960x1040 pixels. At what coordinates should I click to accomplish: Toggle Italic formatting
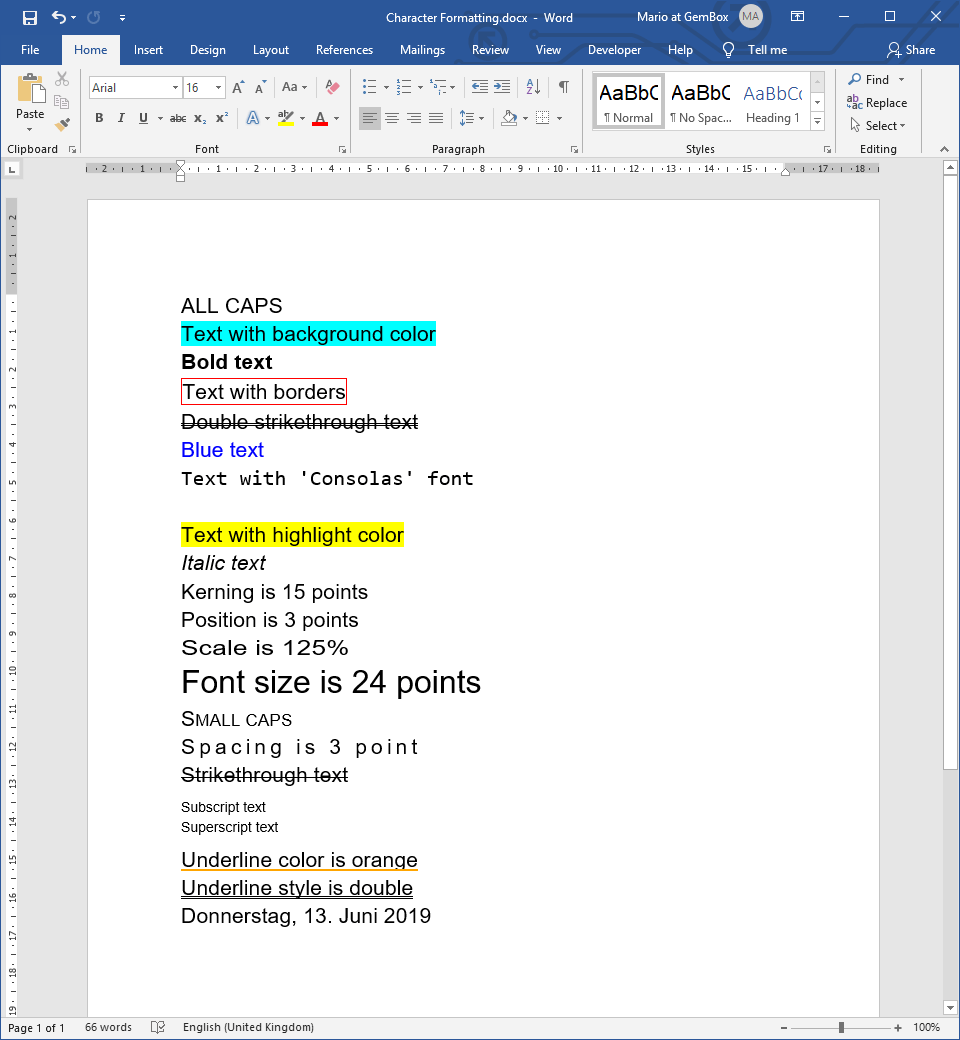pos(121,118)
